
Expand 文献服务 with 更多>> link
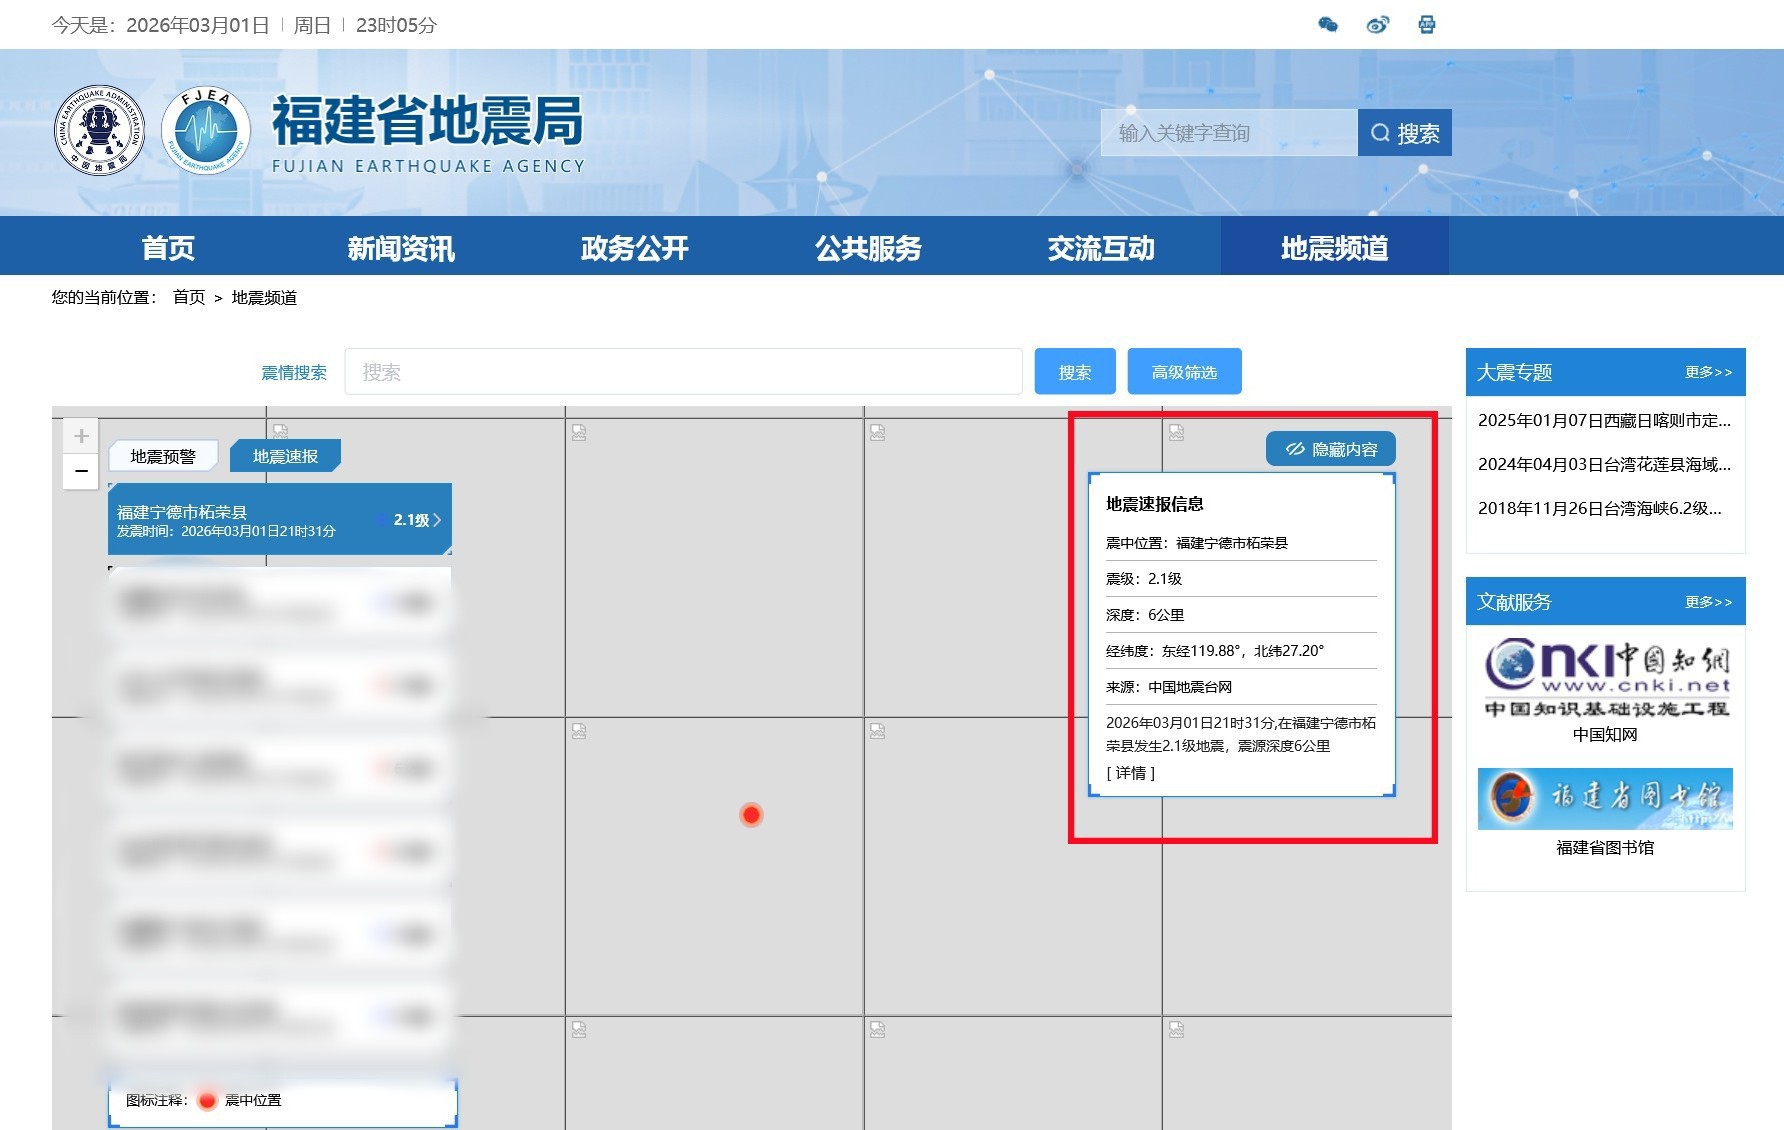(1708, 602)
